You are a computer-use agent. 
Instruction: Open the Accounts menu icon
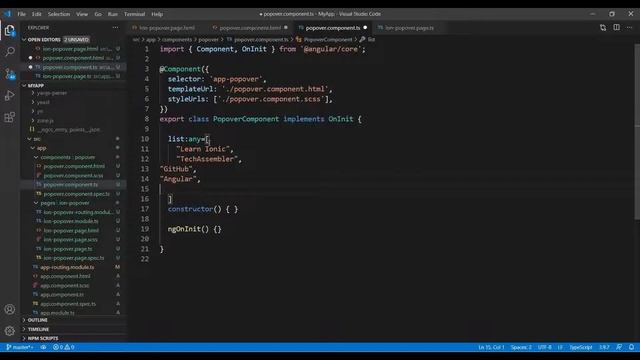pyautogui.click(x=10, y=309)
